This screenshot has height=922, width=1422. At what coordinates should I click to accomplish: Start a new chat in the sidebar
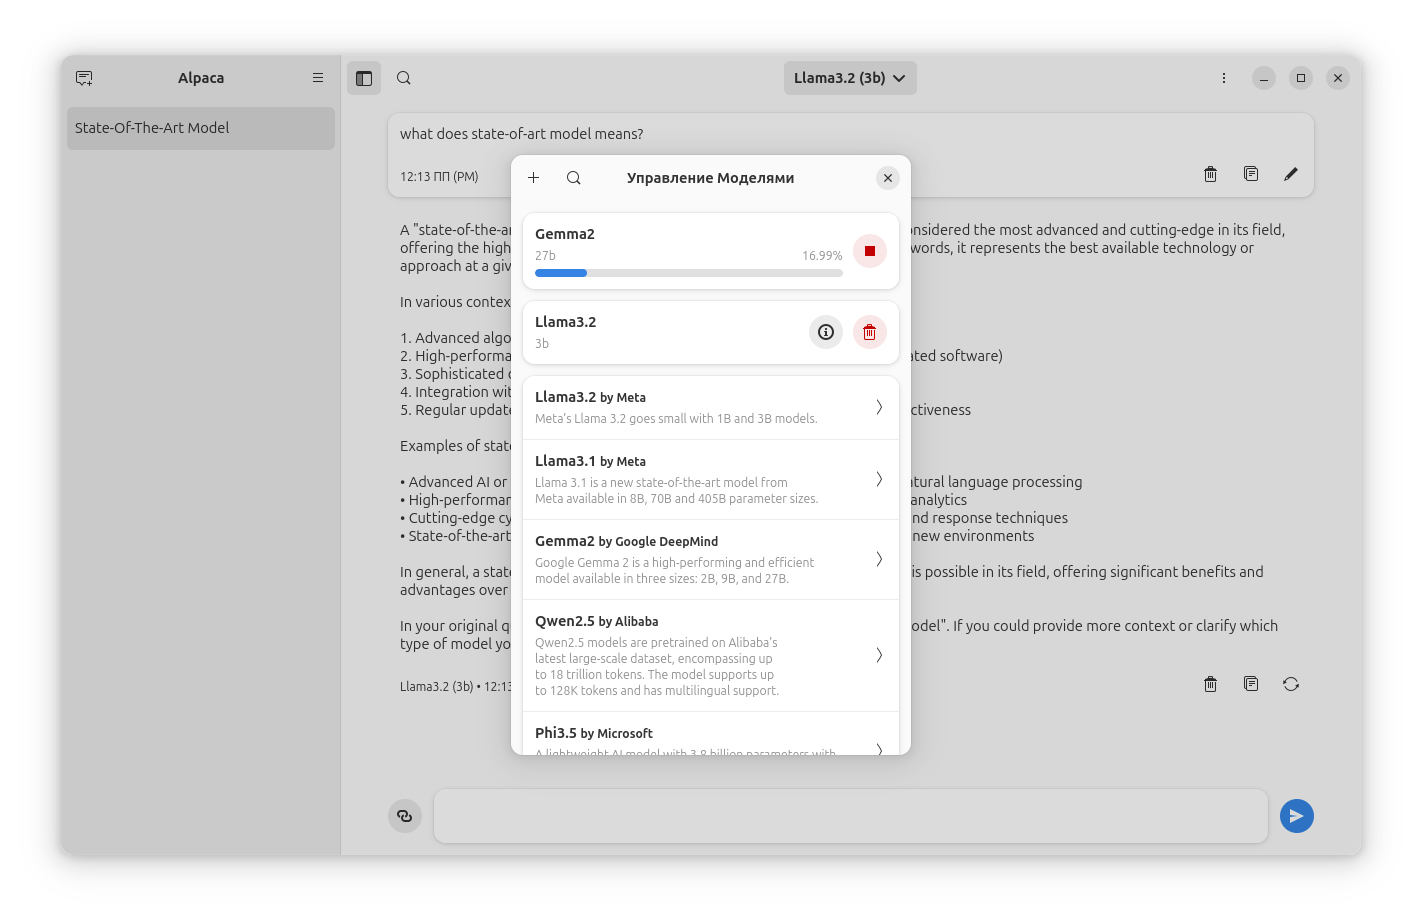coord(84,78)
